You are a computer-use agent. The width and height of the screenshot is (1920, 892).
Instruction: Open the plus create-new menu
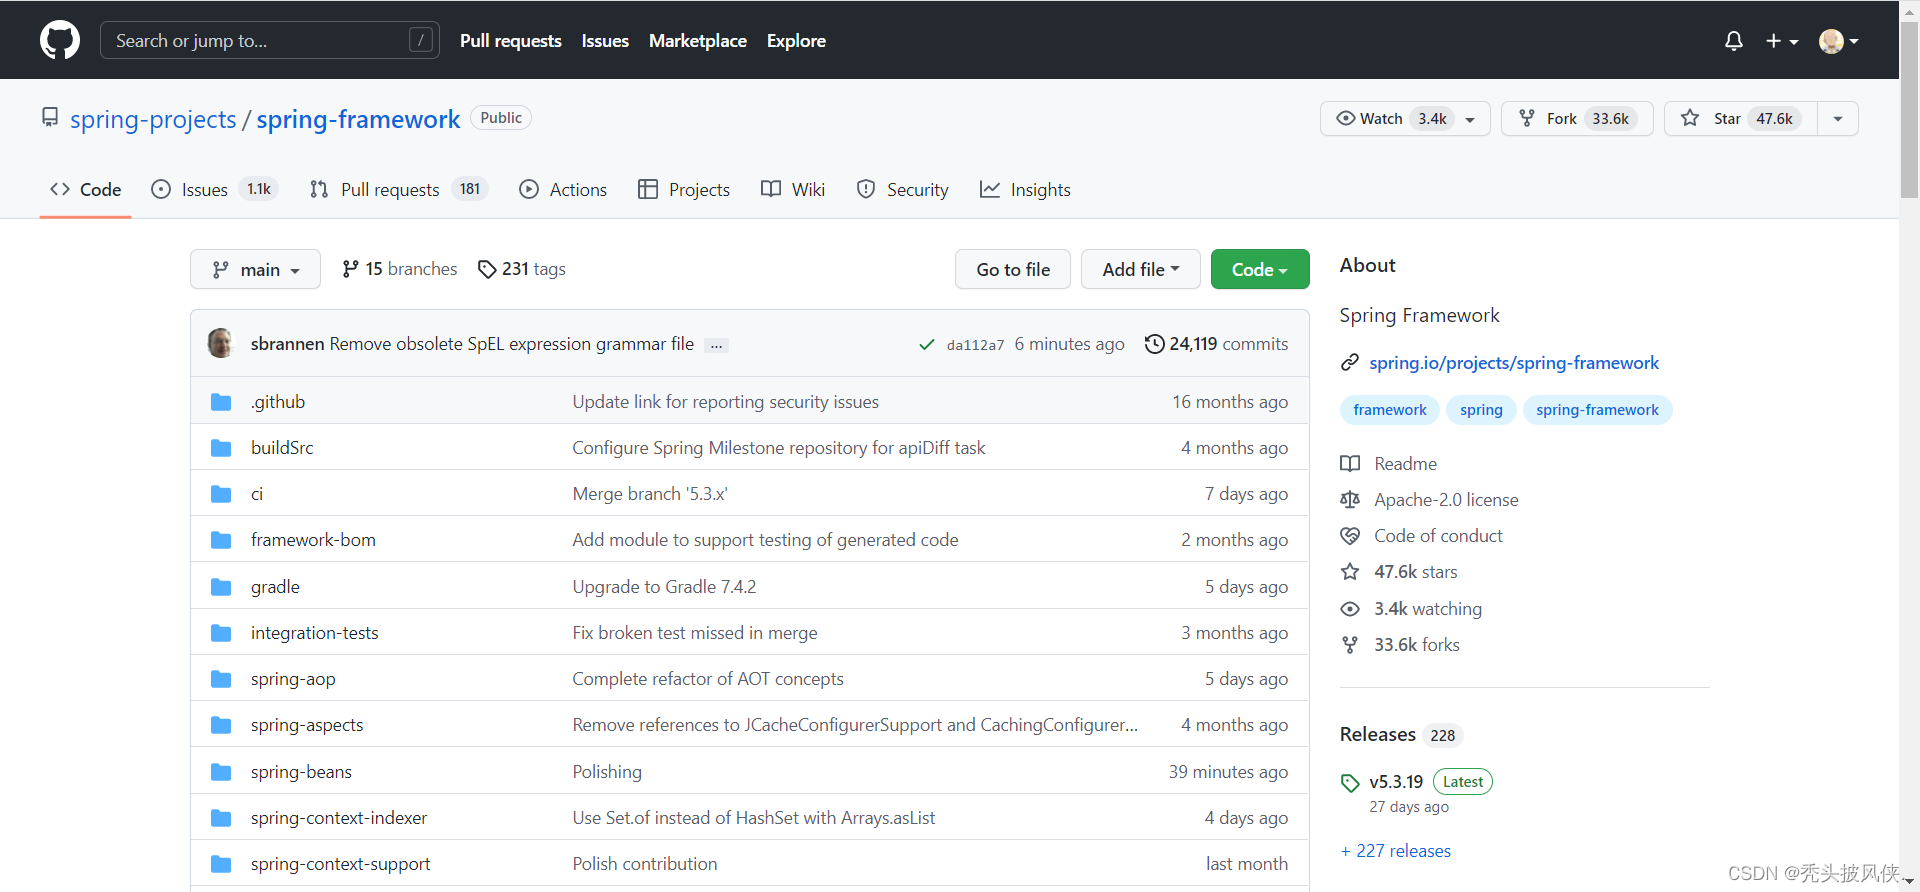click(x=1782, y=41)
